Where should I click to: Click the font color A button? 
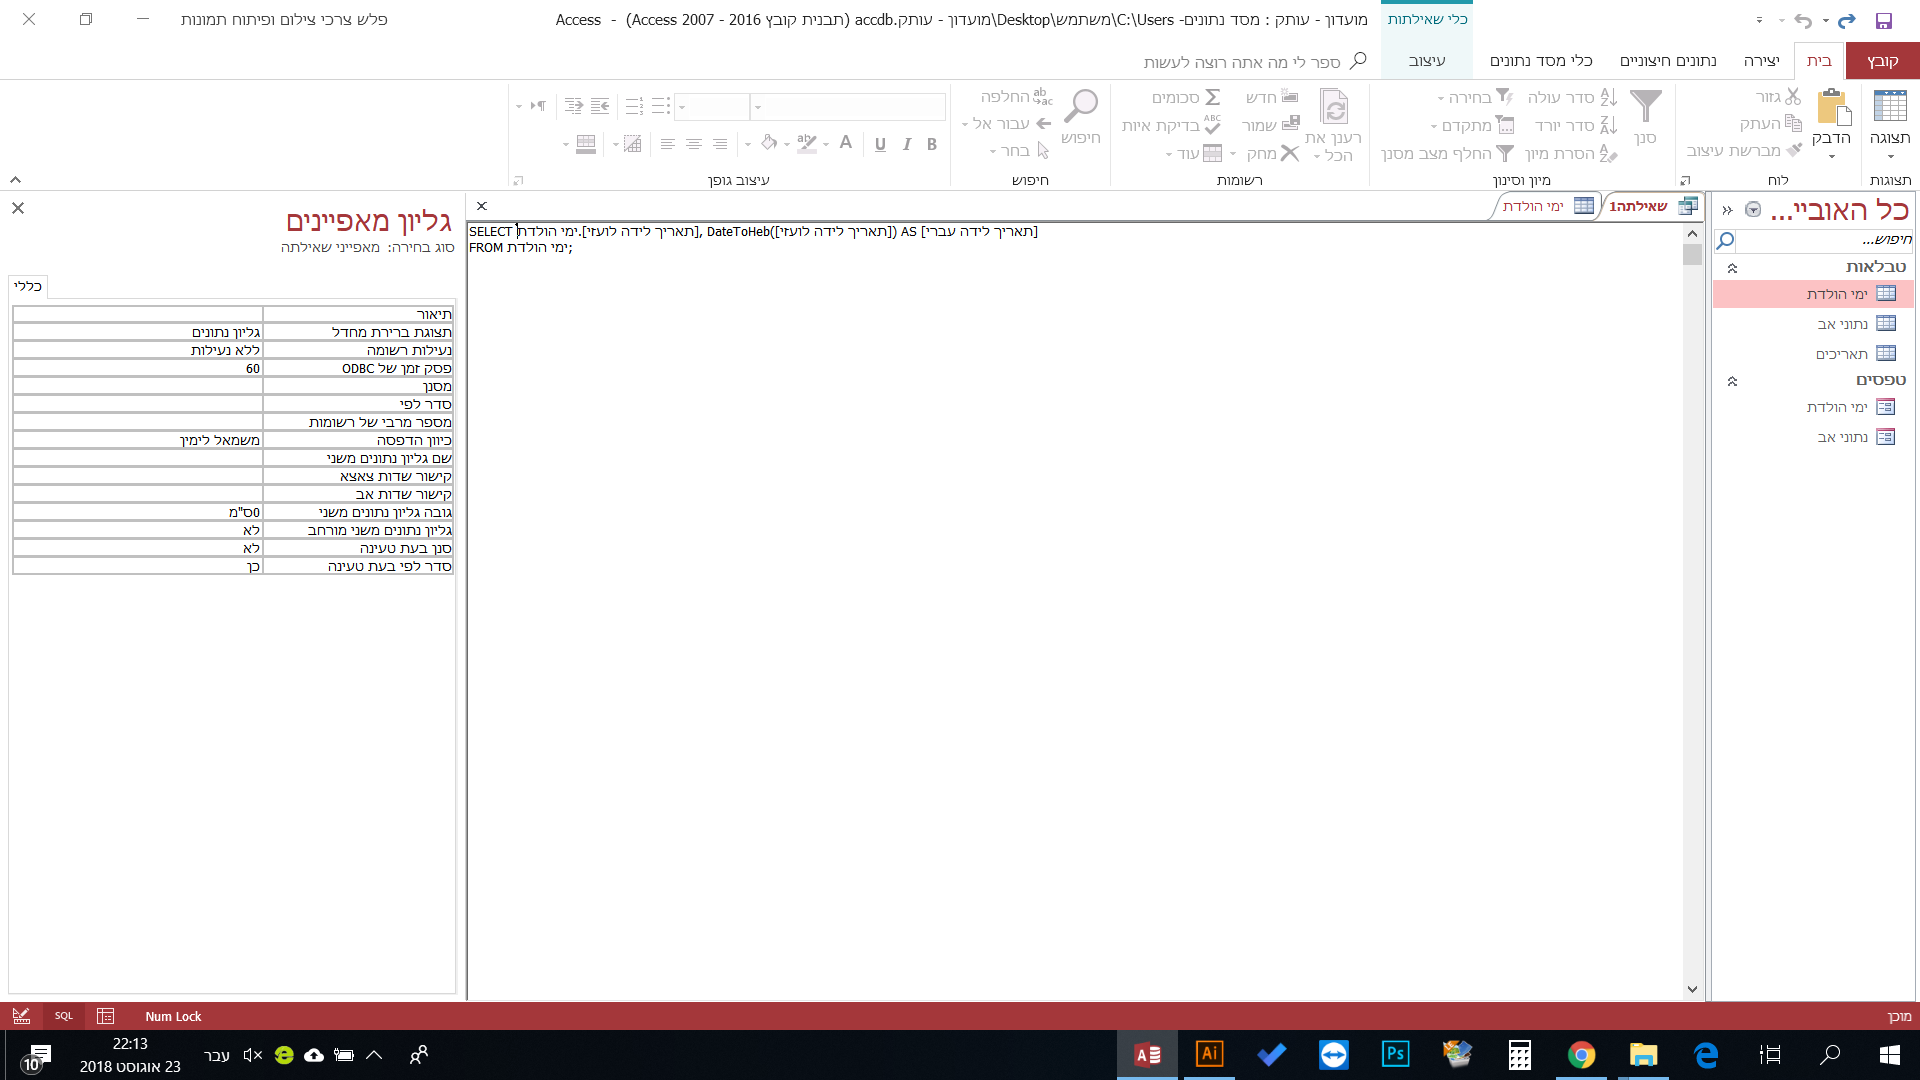(x=846, y=144)
